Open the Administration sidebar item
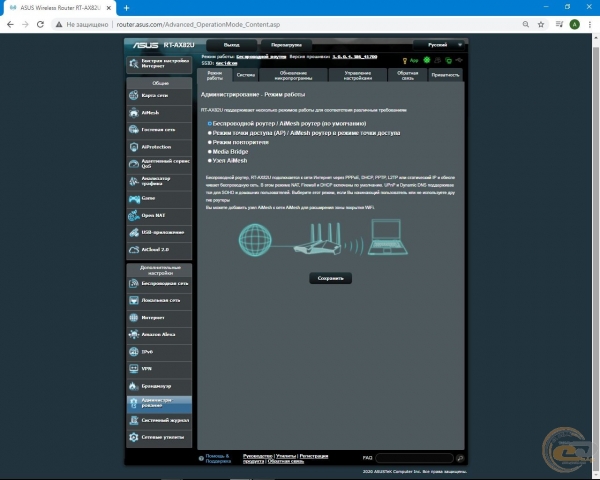The image size is (600, 480). pos(159,403)
